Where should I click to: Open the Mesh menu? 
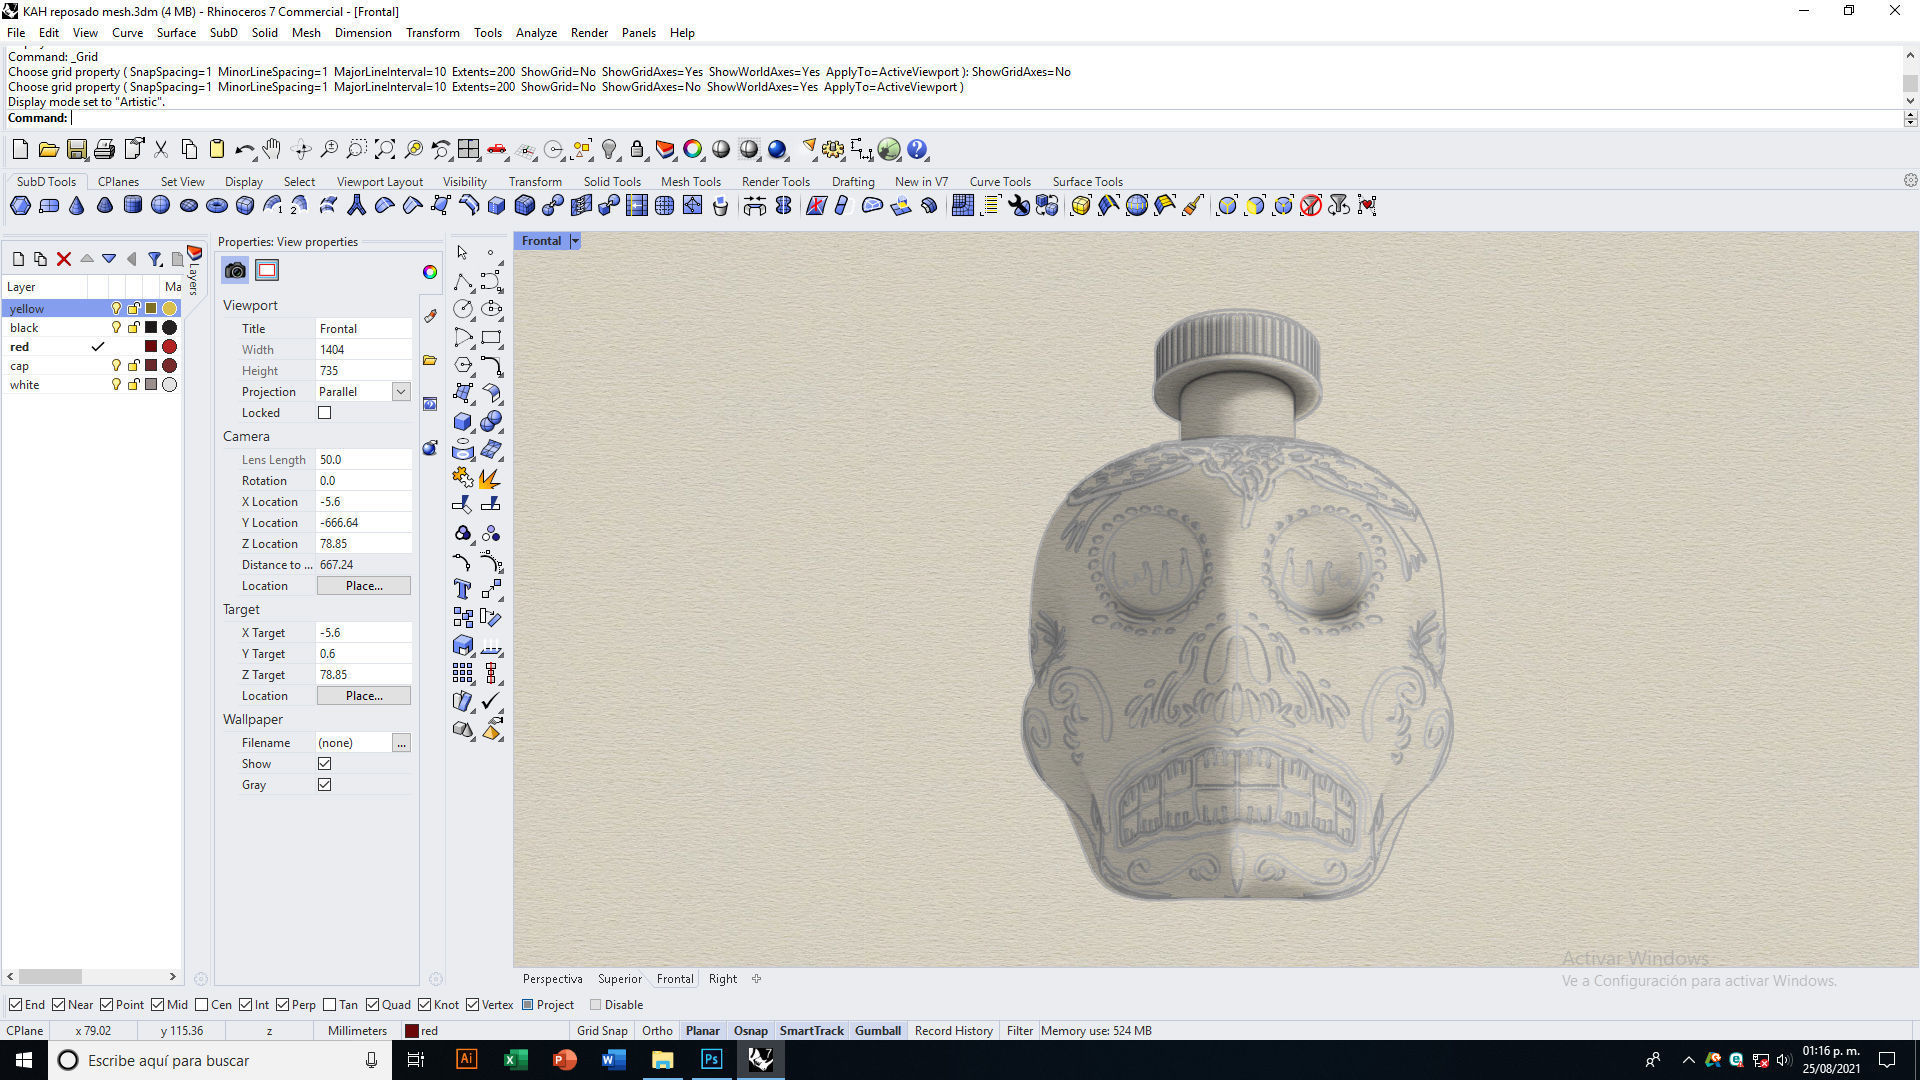click(x=306, y=33)
